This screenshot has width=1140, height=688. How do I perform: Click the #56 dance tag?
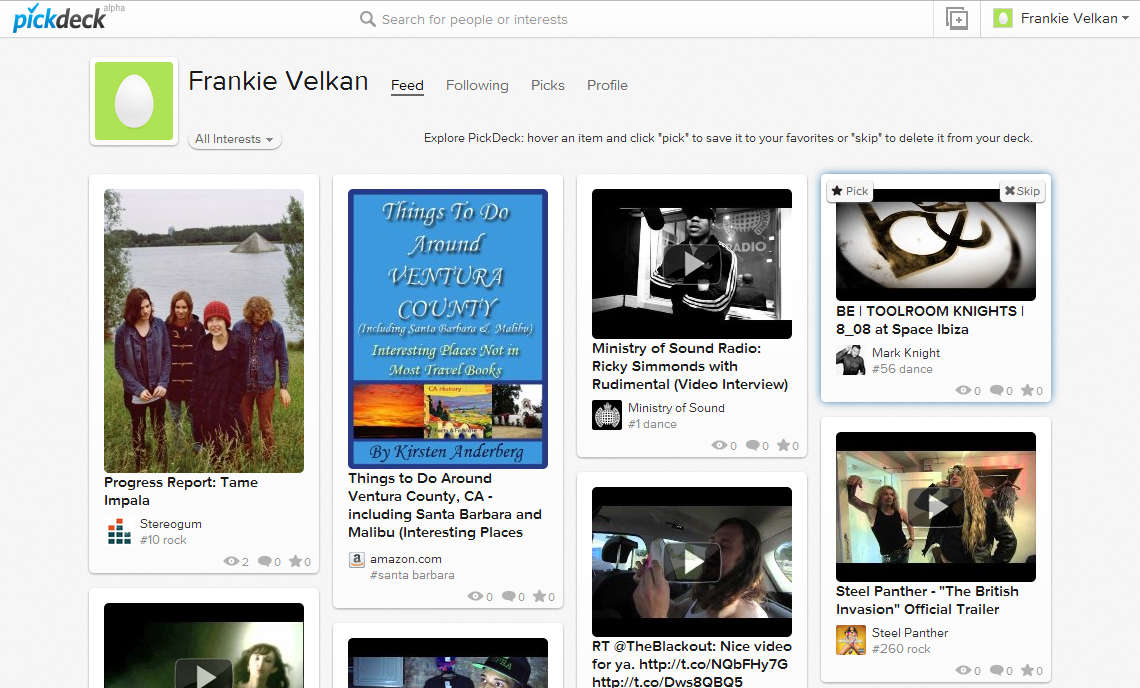point(902,369)
